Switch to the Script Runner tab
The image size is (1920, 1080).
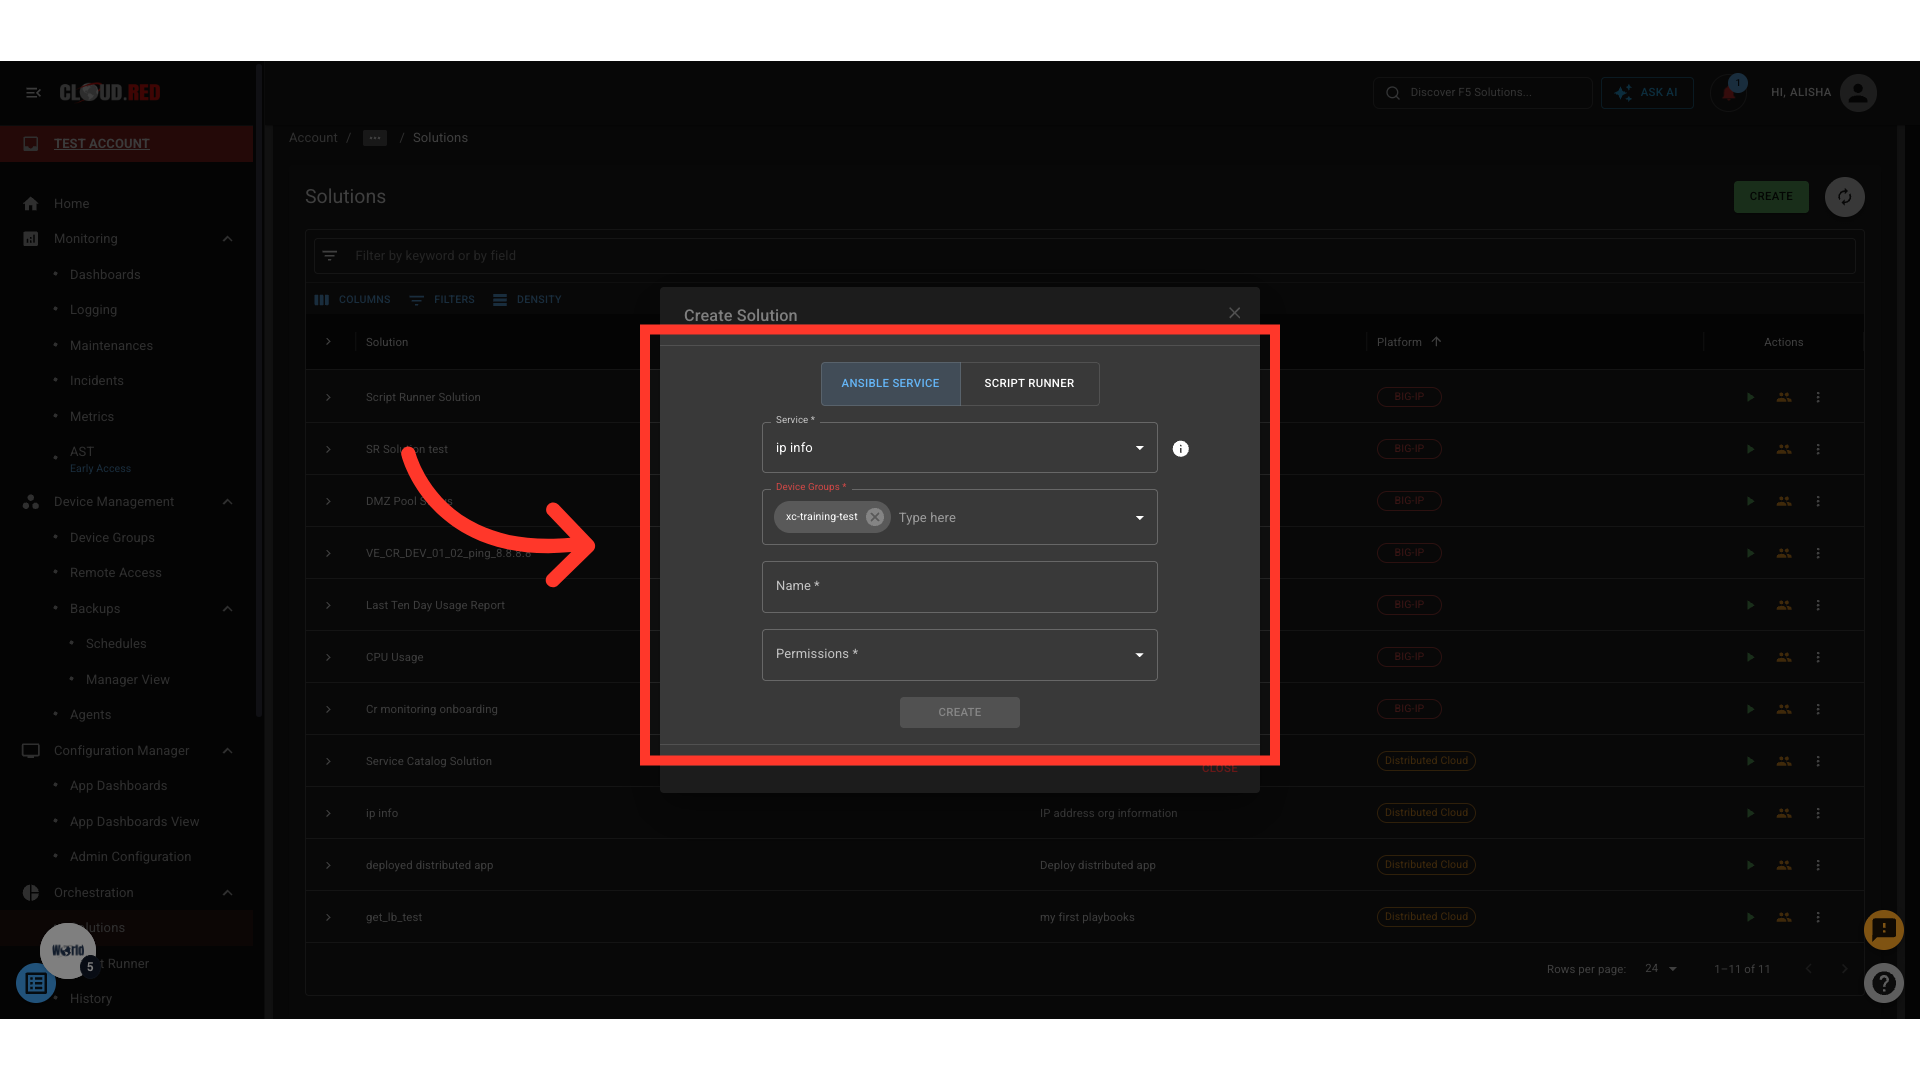coord(1029,384)
